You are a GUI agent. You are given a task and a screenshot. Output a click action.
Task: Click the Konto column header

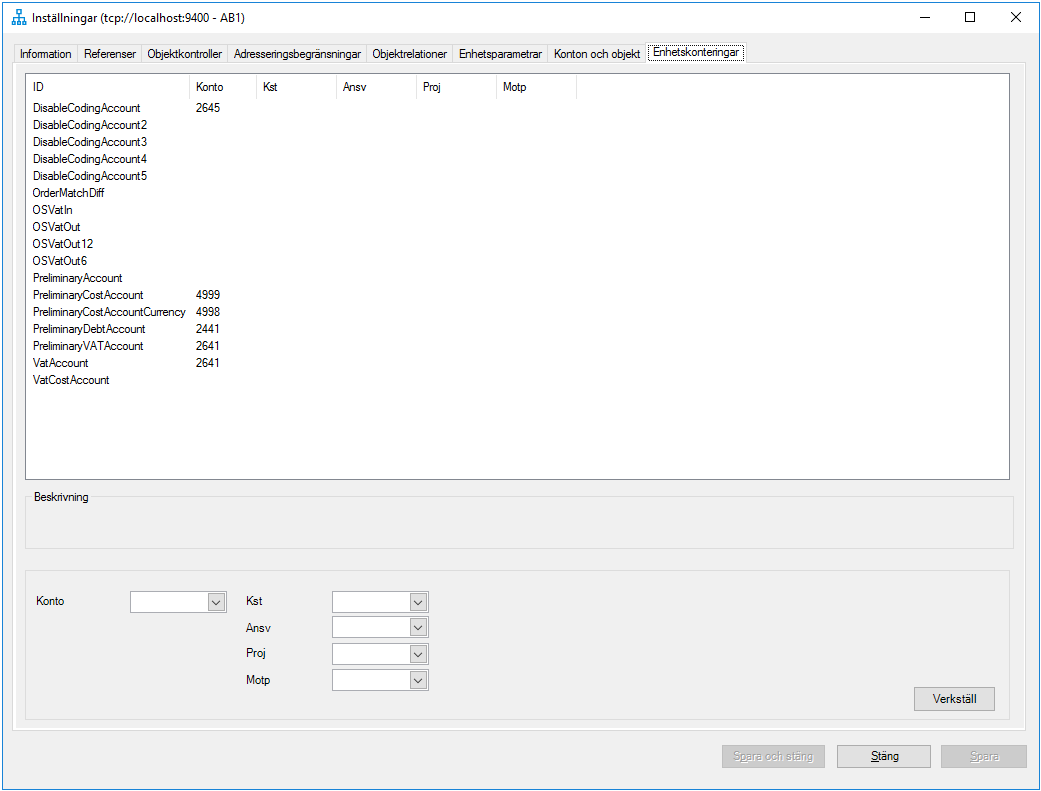coord(207,87)
